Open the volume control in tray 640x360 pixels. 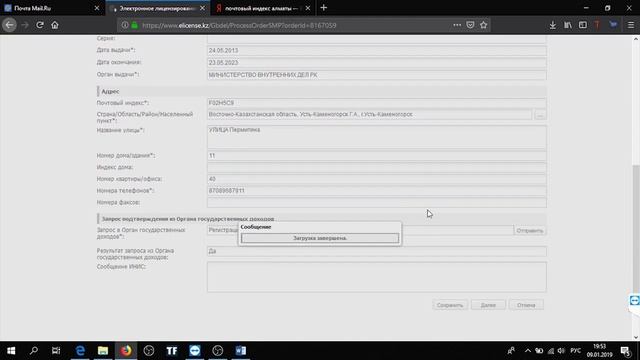point(561,351)
